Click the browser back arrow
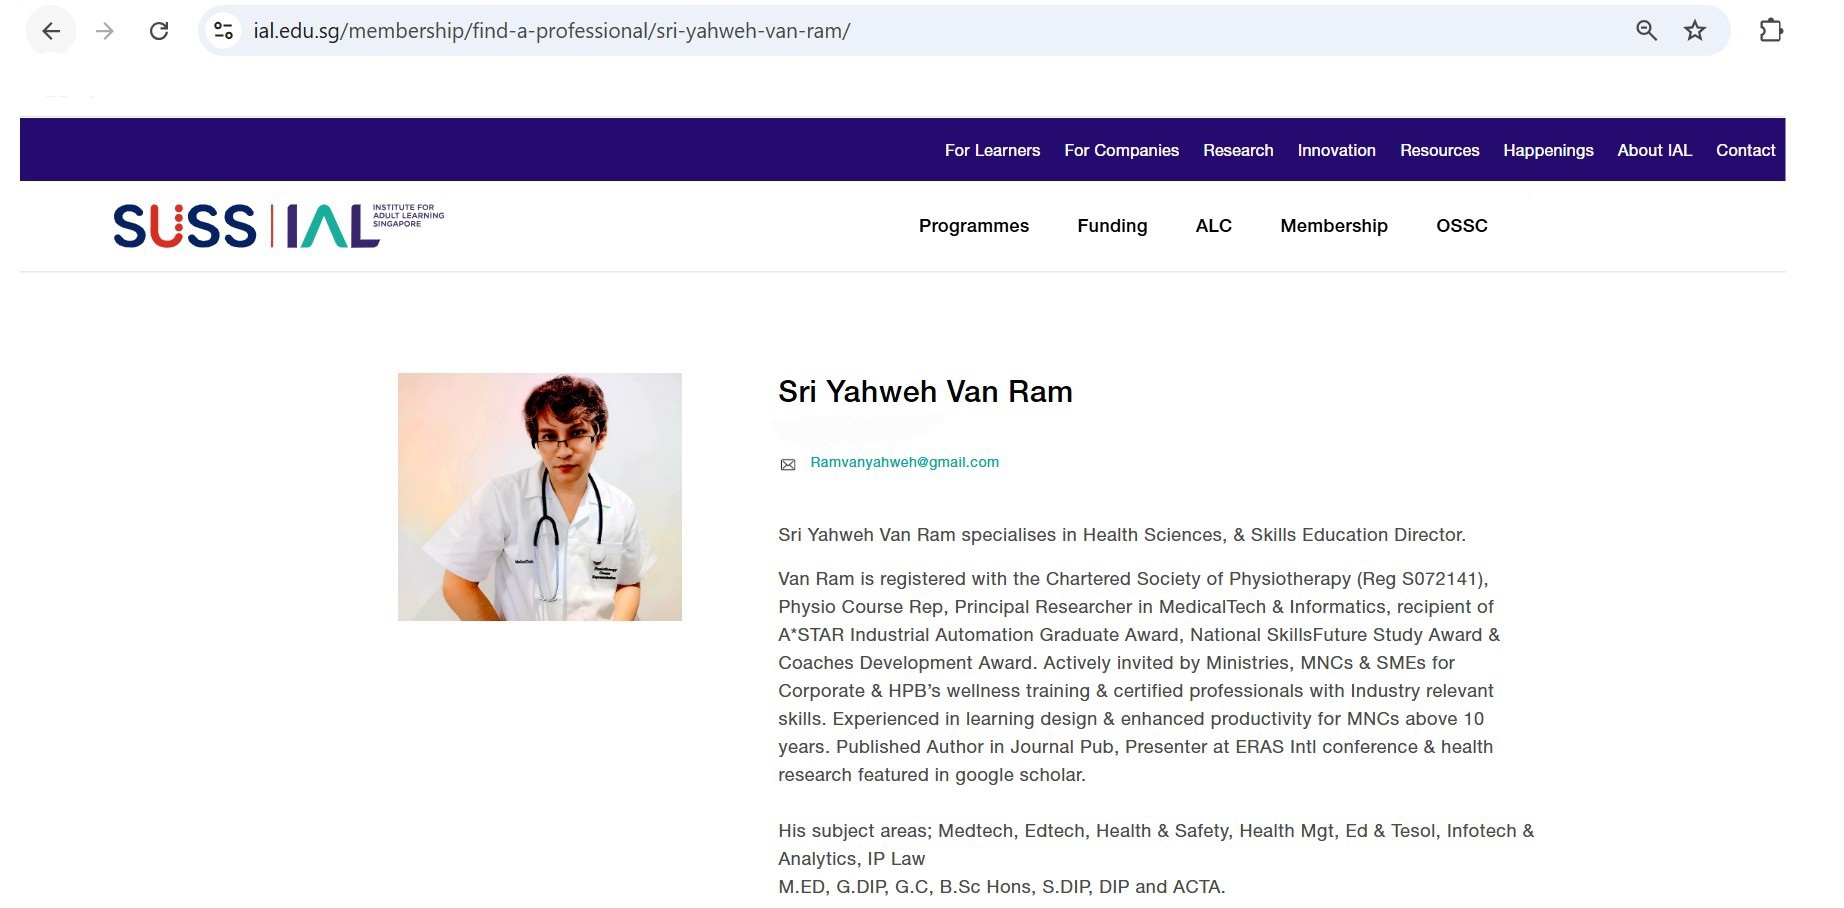Image resolution: width=1844 pixels, height=908 pixels. tap(51, 31)
